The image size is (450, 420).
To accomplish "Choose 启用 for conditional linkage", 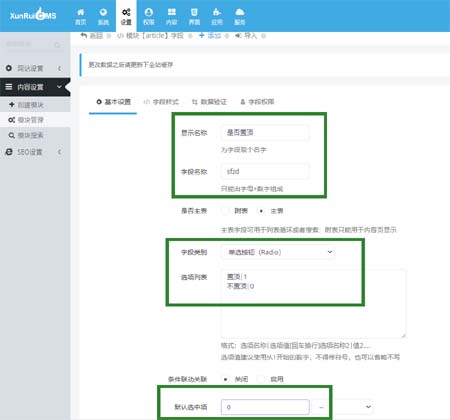I will pyautogui.click(x=261, y=379).
